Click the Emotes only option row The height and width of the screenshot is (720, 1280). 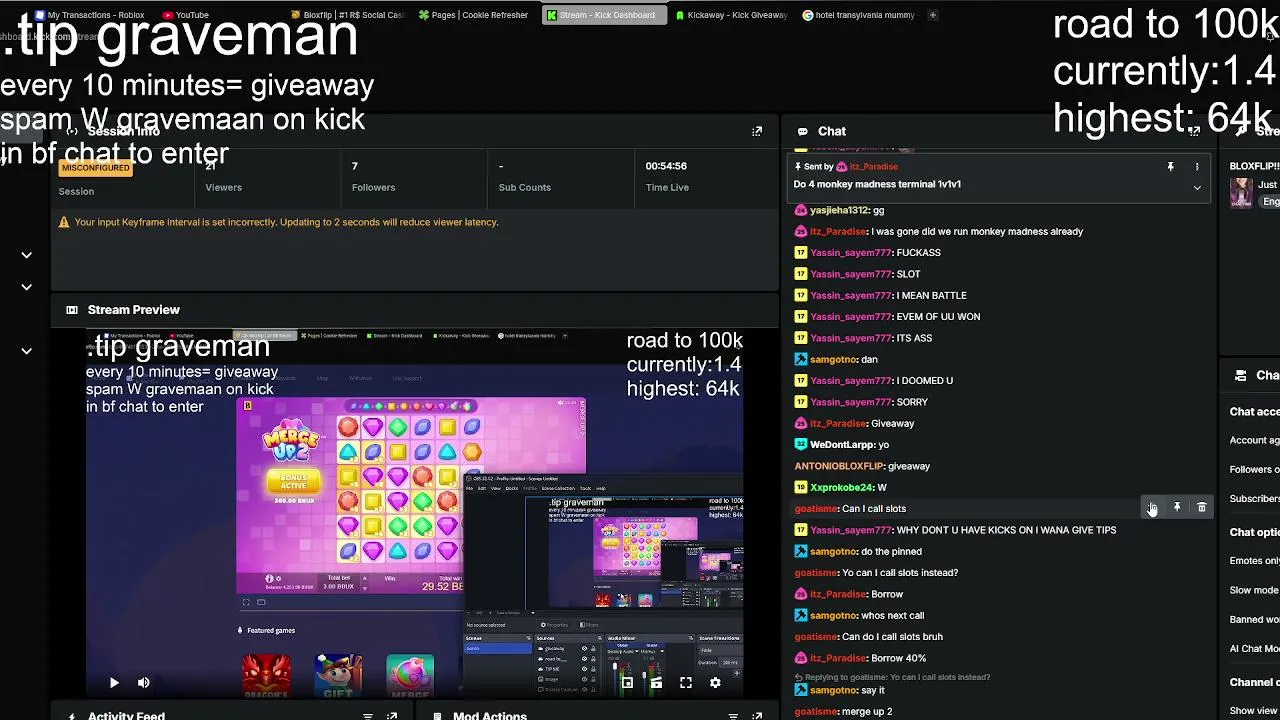click(x=1254, y=561)
